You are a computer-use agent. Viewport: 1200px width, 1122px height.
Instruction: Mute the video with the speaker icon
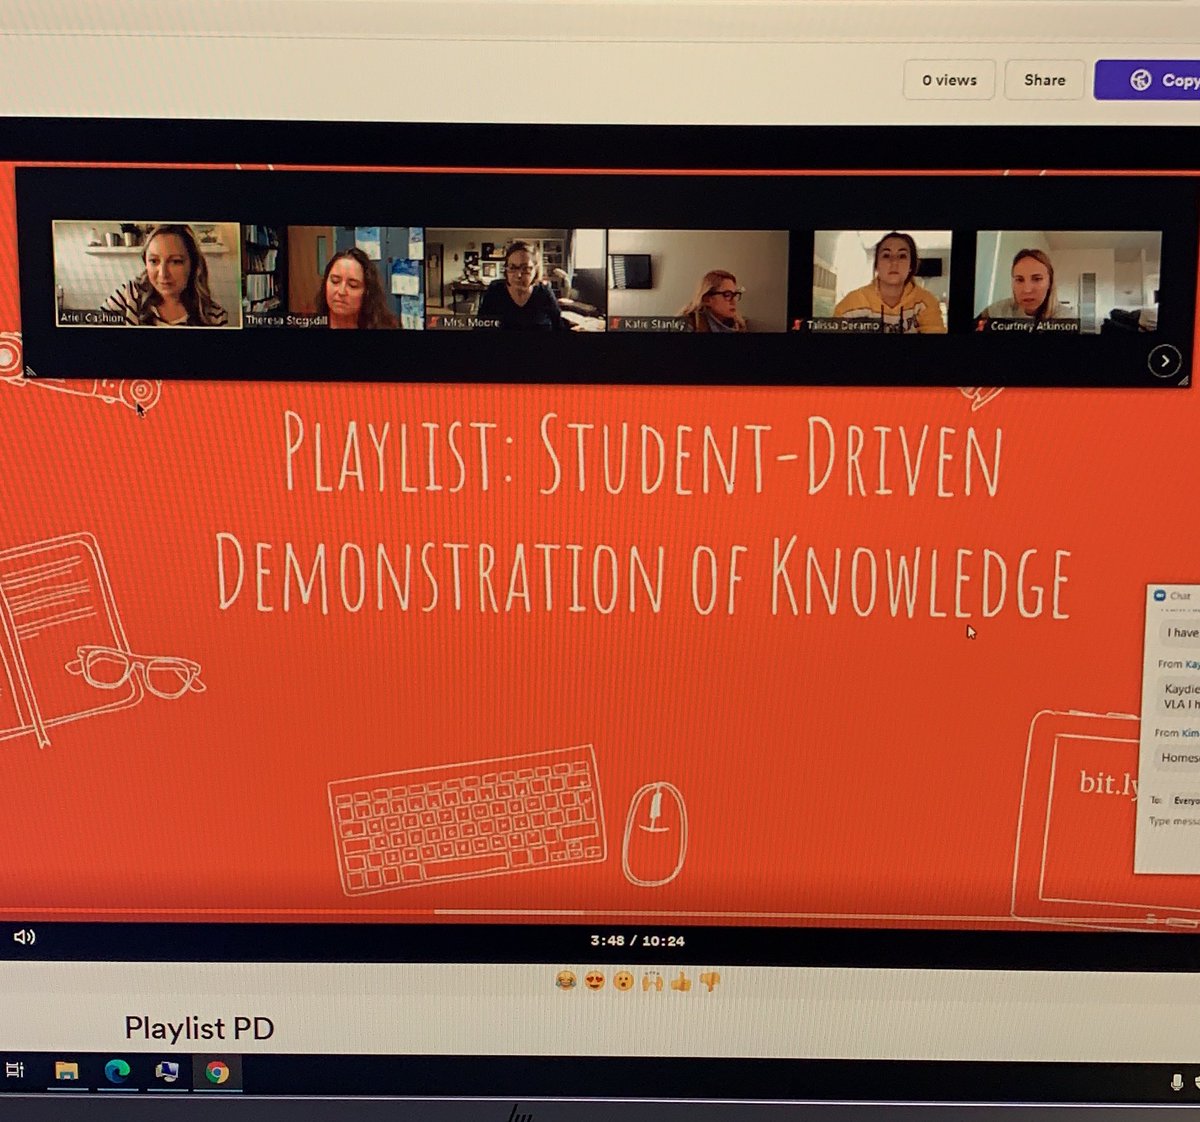(x=25, y=937)
